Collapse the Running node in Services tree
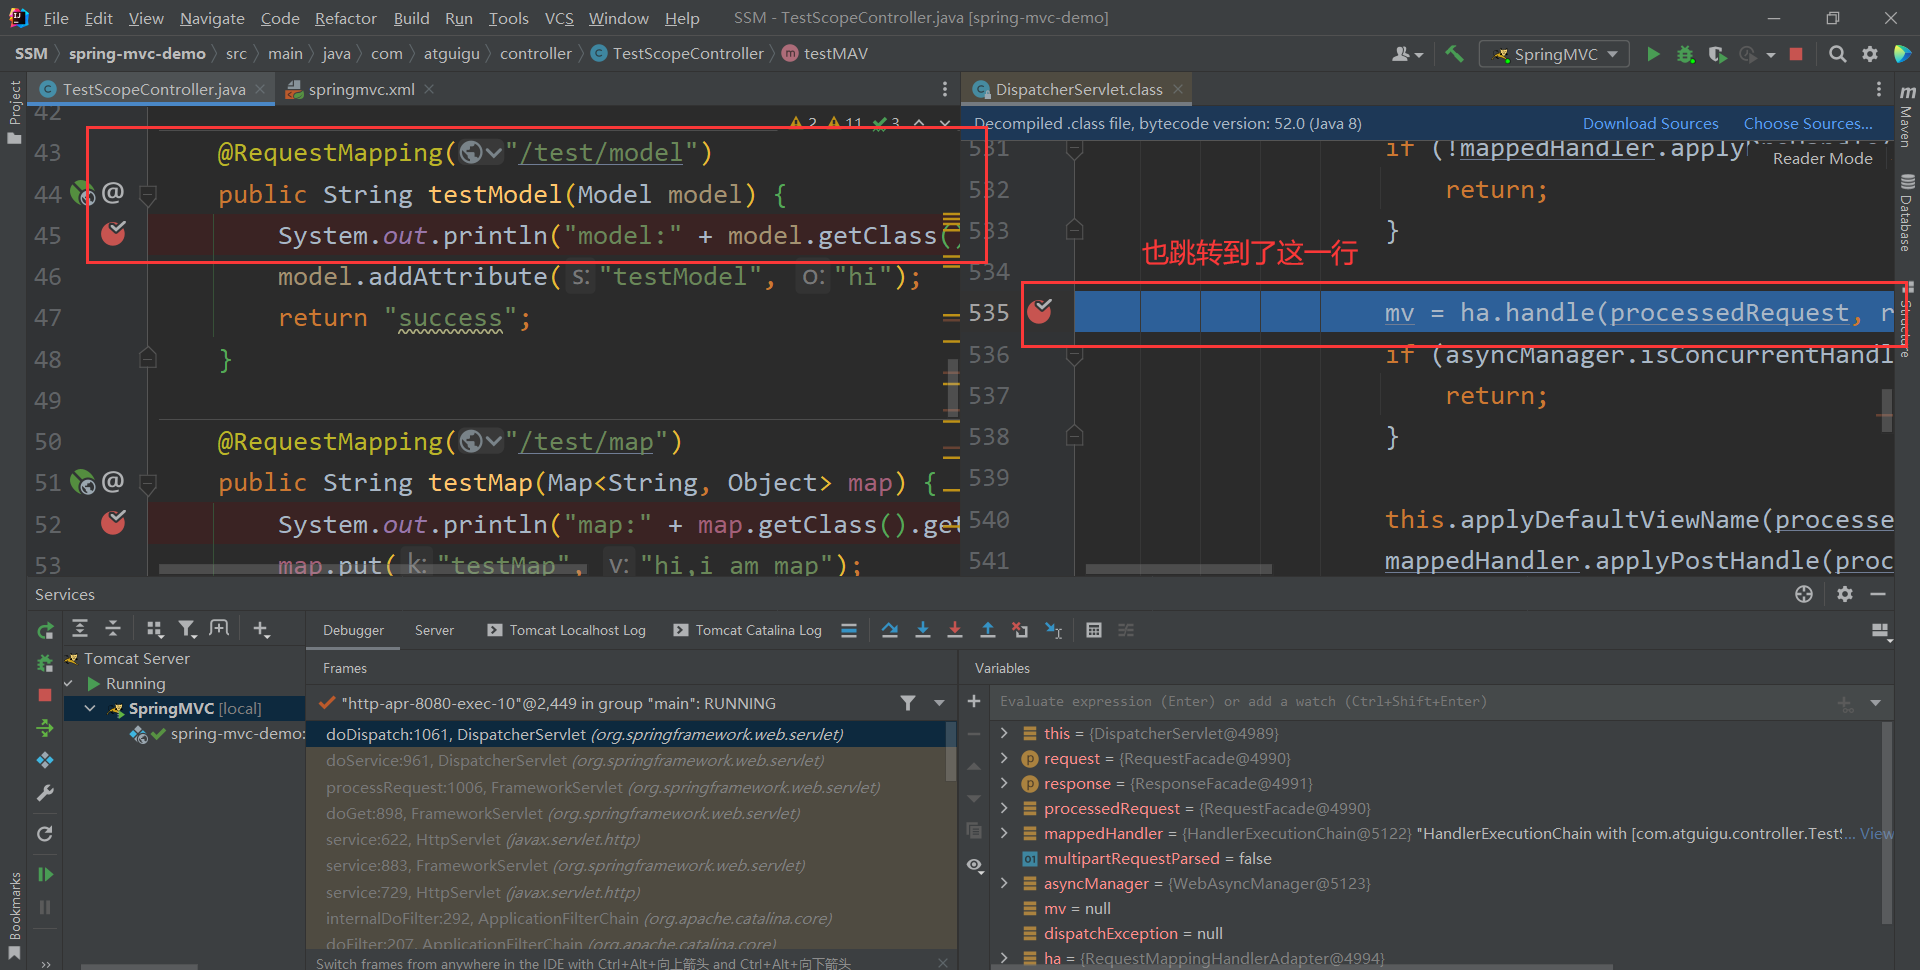 69,683
